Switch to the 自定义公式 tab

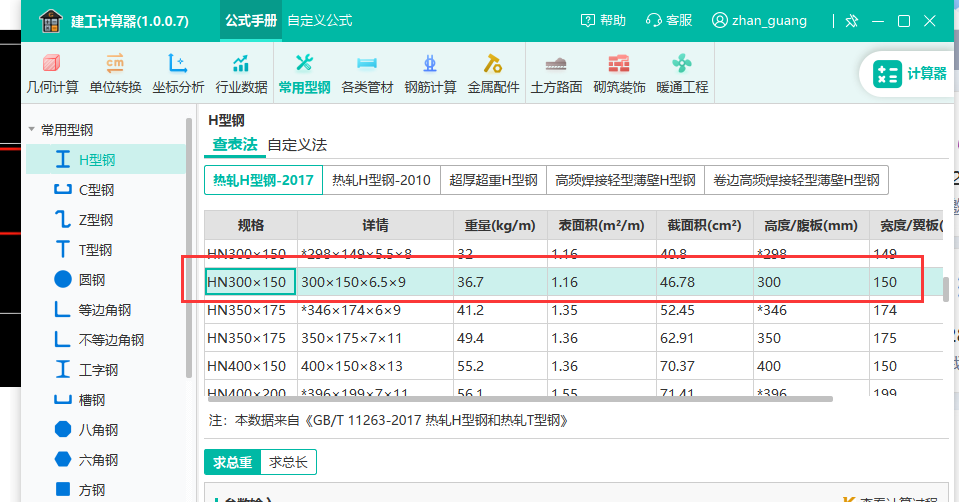click(x=320, y=21)
